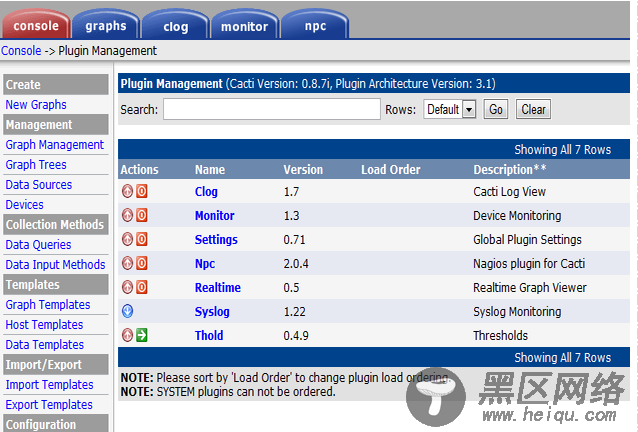This screenshot has width=638, height=432.
Task: Click the Thresholds description
Action: click(500, 336)
